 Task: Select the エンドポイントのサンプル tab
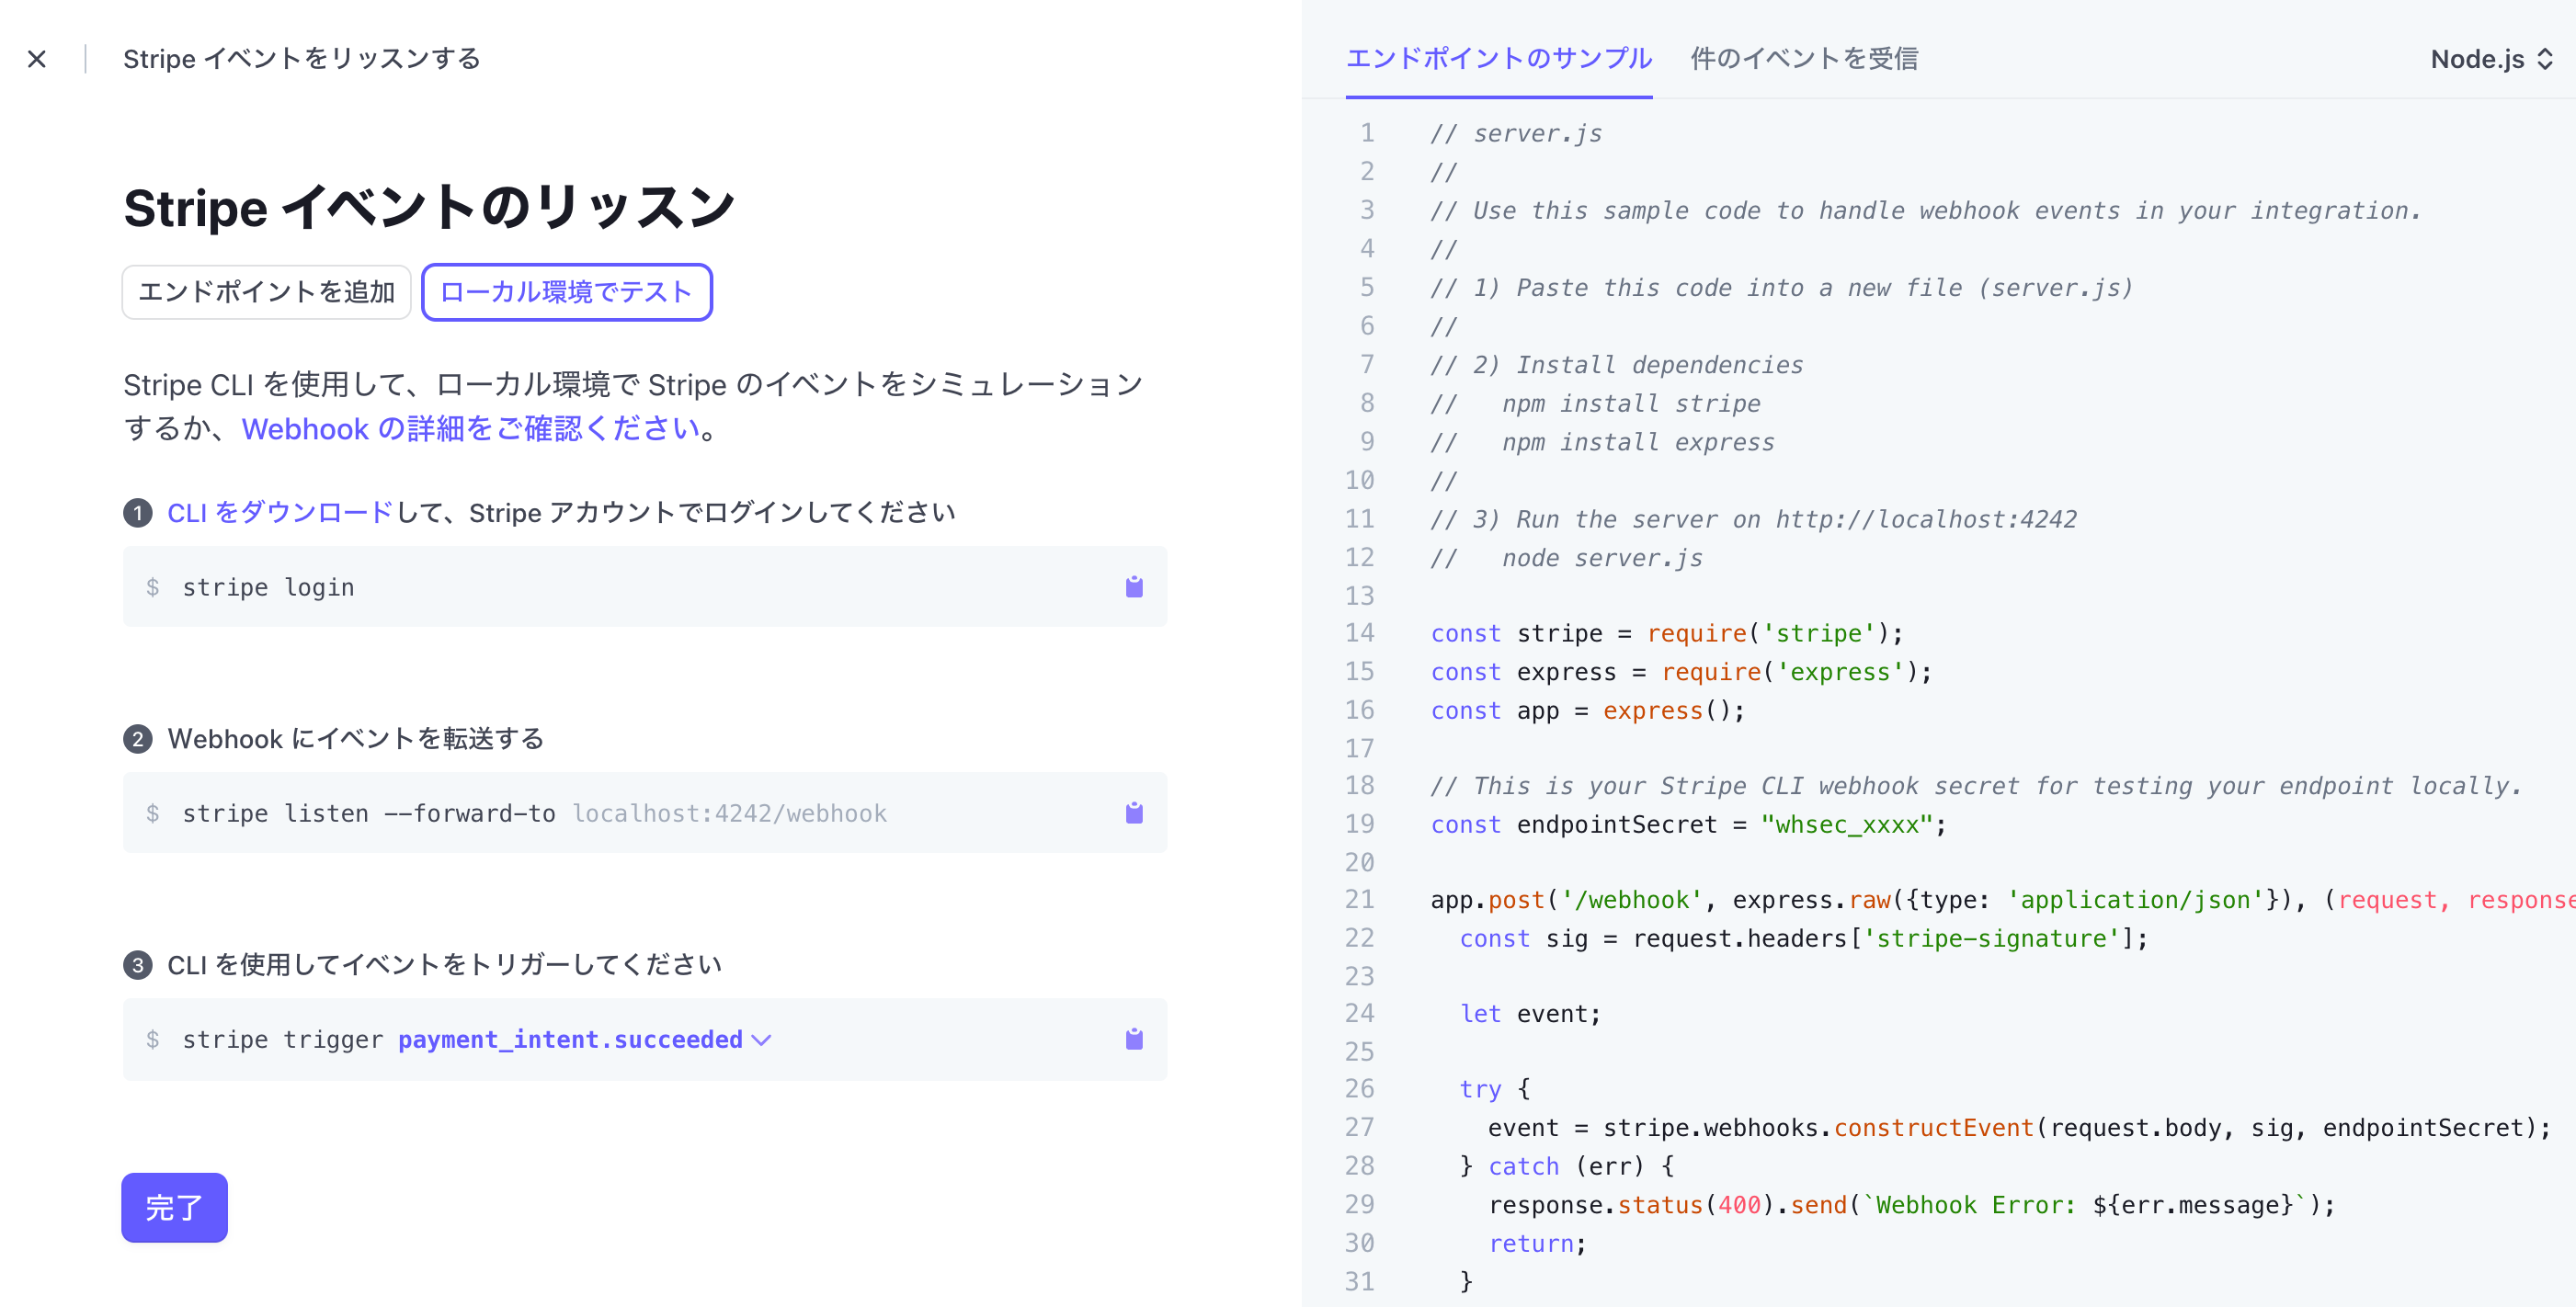(1500, 59)
